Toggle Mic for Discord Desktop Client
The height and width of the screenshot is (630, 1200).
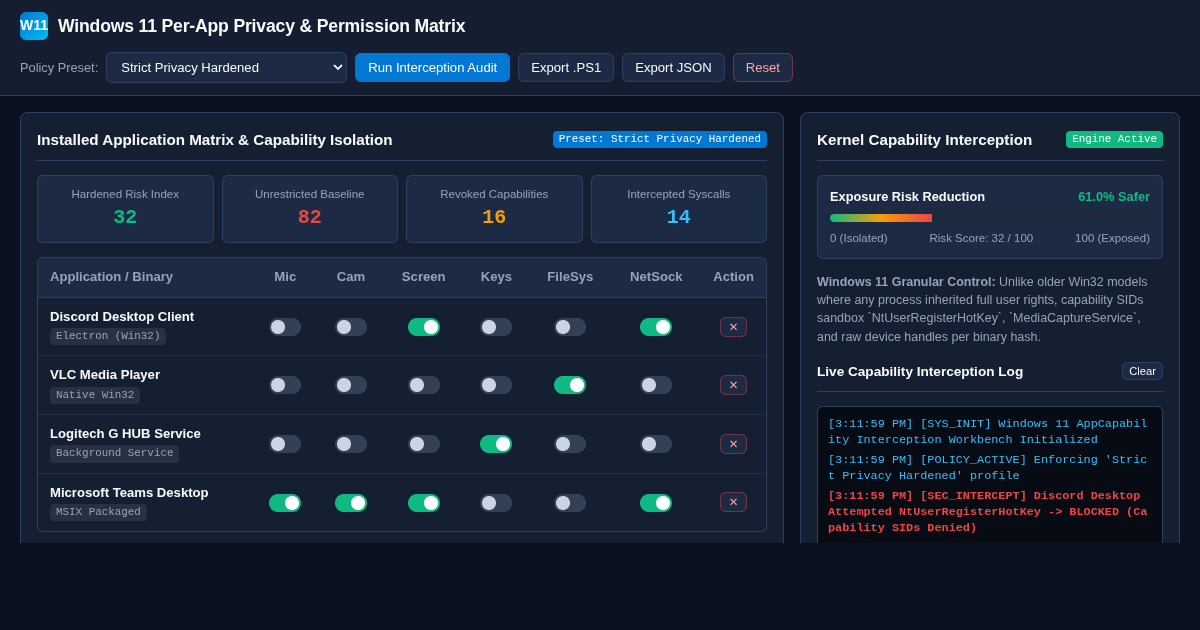pyautogui.click(x=285, y=327)
